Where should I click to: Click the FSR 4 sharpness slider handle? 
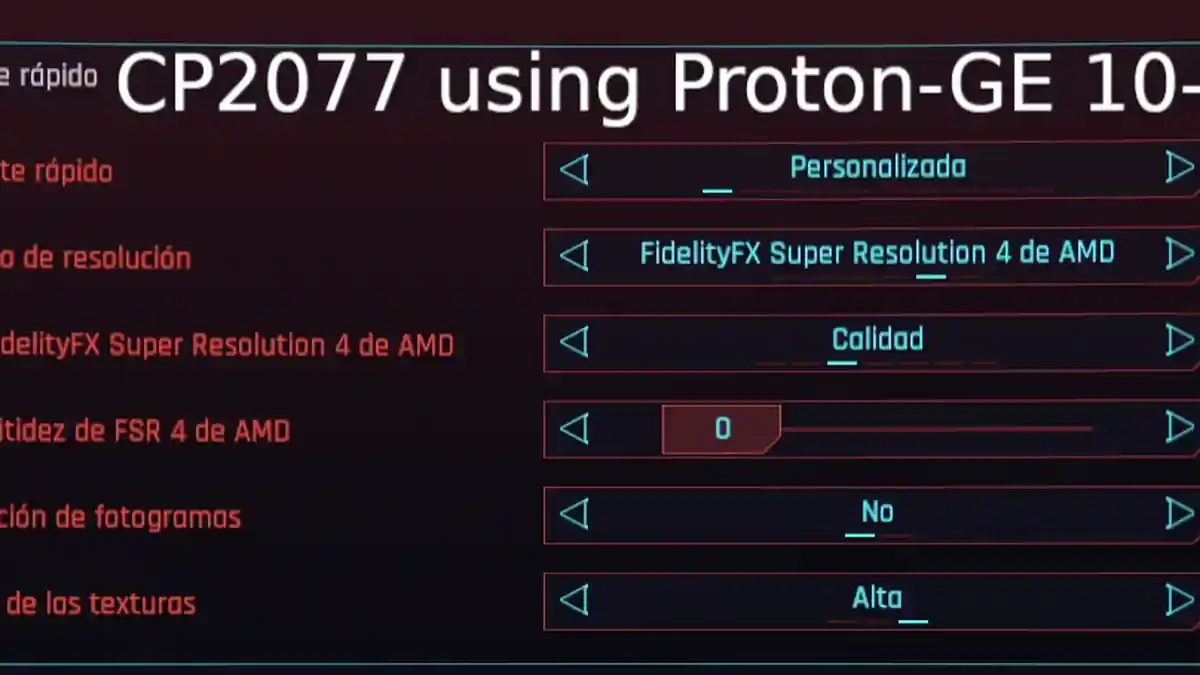[721, 429]
